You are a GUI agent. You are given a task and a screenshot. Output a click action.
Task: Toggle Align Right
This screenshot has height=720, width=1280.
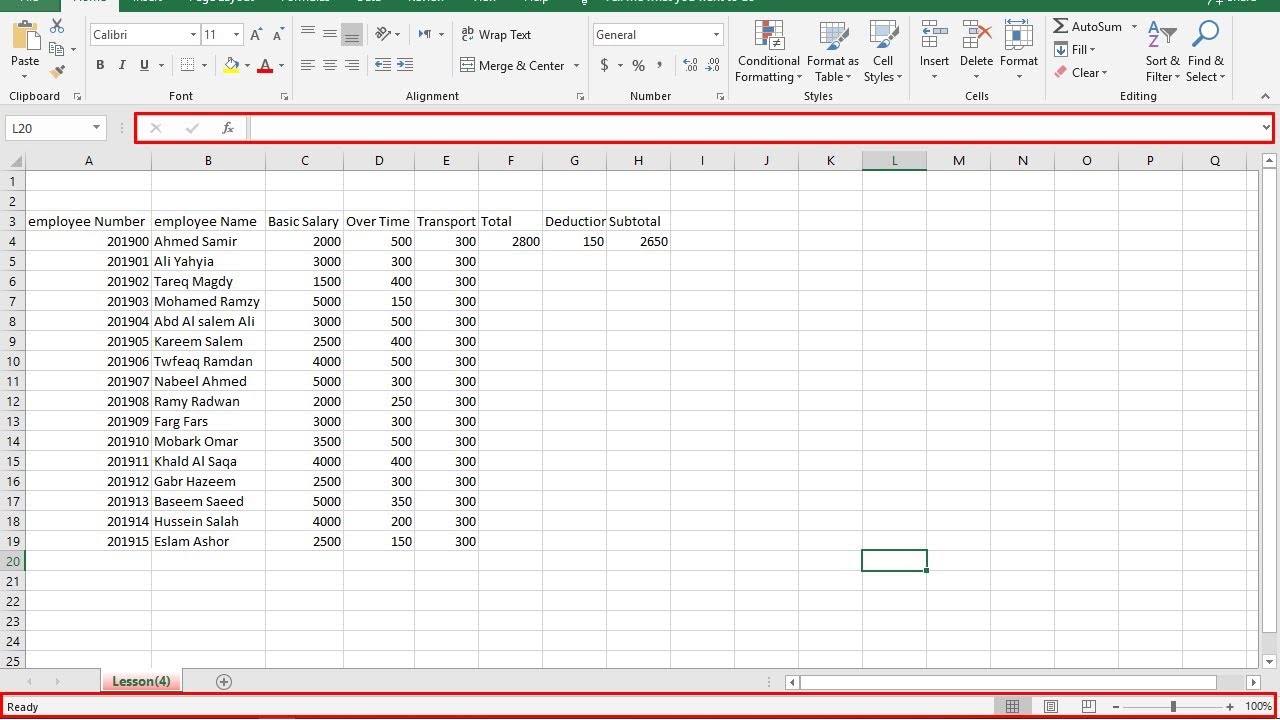pyautogui.click(x=352, y=65)
